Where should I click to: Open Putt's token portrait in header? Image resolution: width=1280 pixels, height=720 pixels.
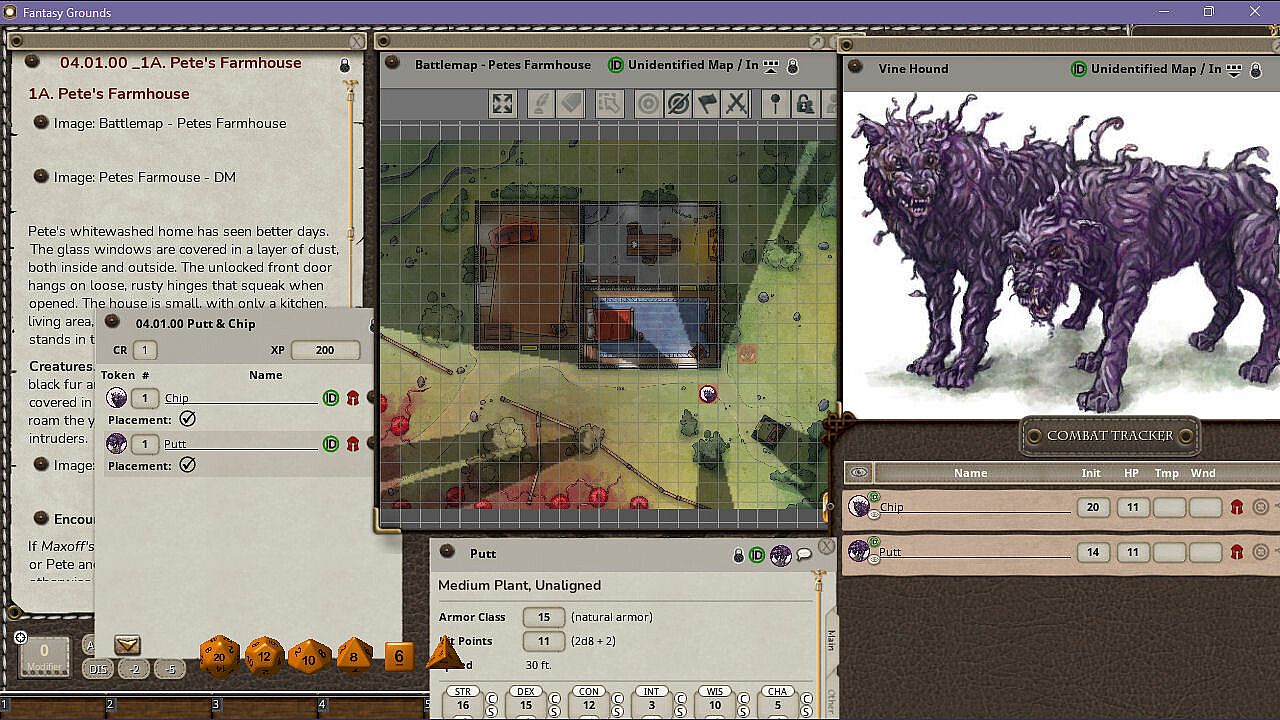pos(781,555)
